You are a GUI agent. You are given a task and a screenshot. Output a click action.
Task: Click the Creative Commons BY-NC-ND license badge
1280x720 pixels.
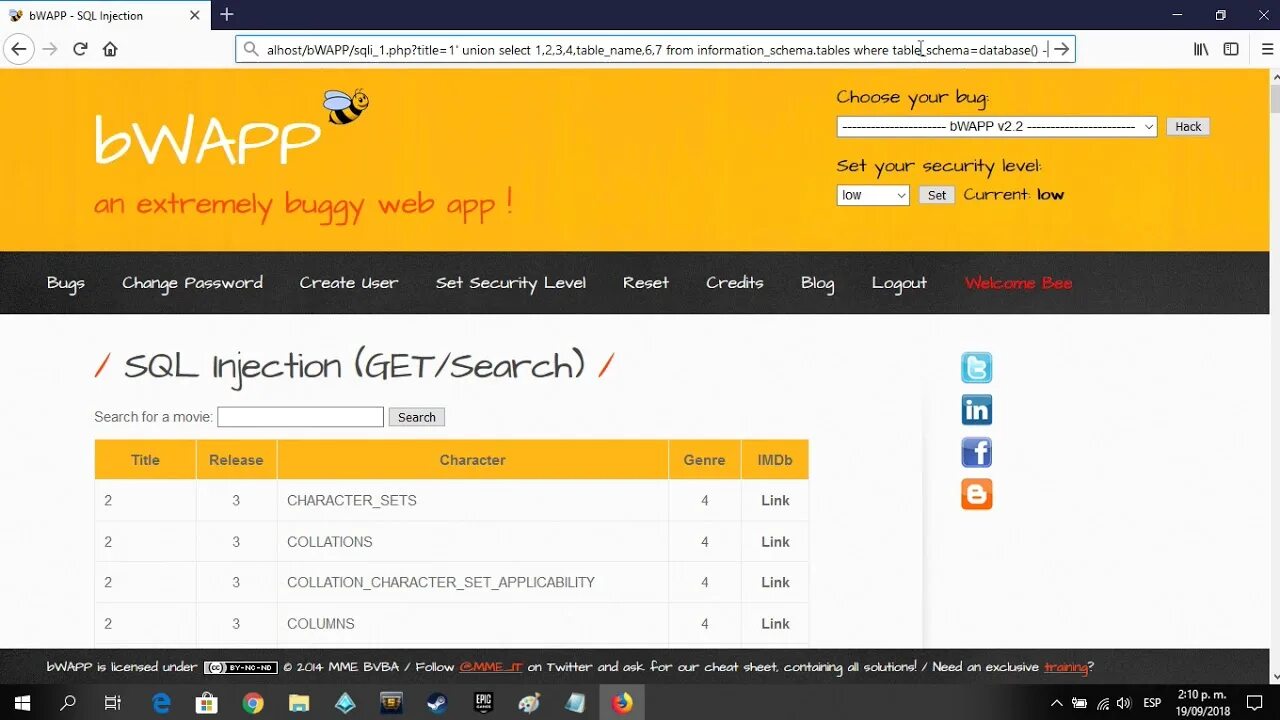(x=240, y=667)
